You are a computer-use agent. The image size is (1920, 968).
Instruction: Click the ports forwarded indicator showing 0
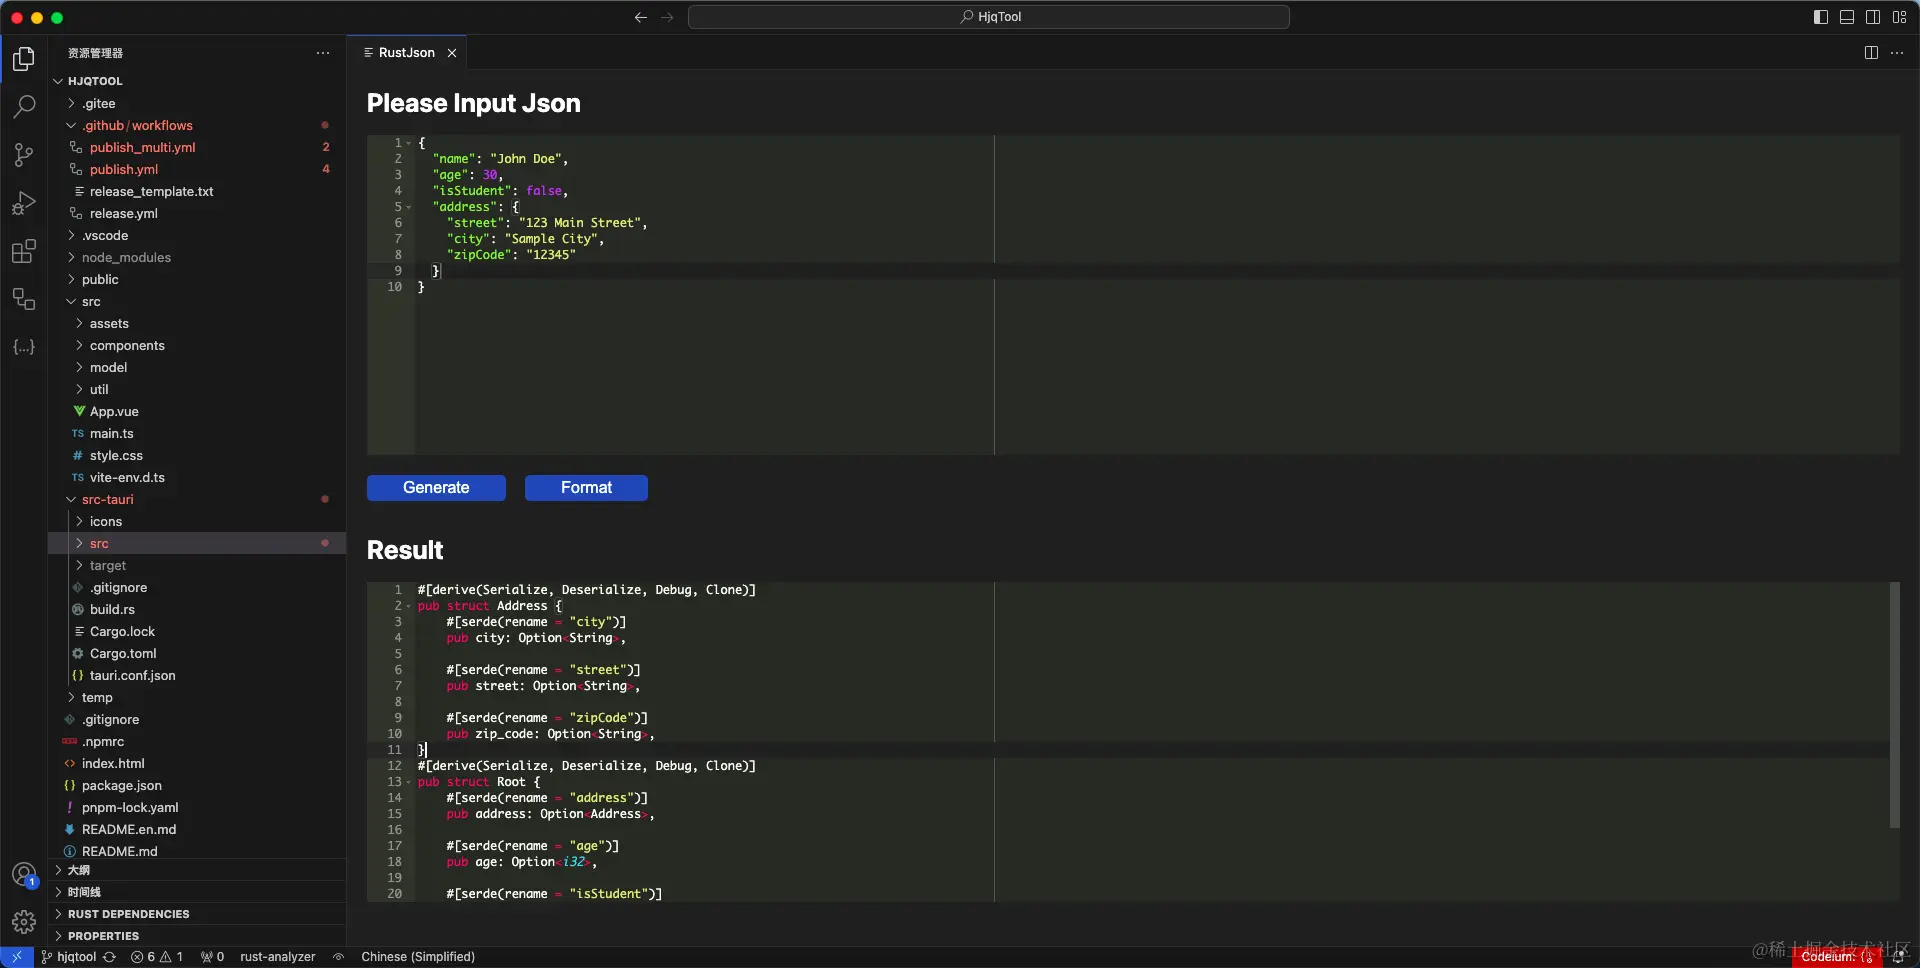click(212, 957)
